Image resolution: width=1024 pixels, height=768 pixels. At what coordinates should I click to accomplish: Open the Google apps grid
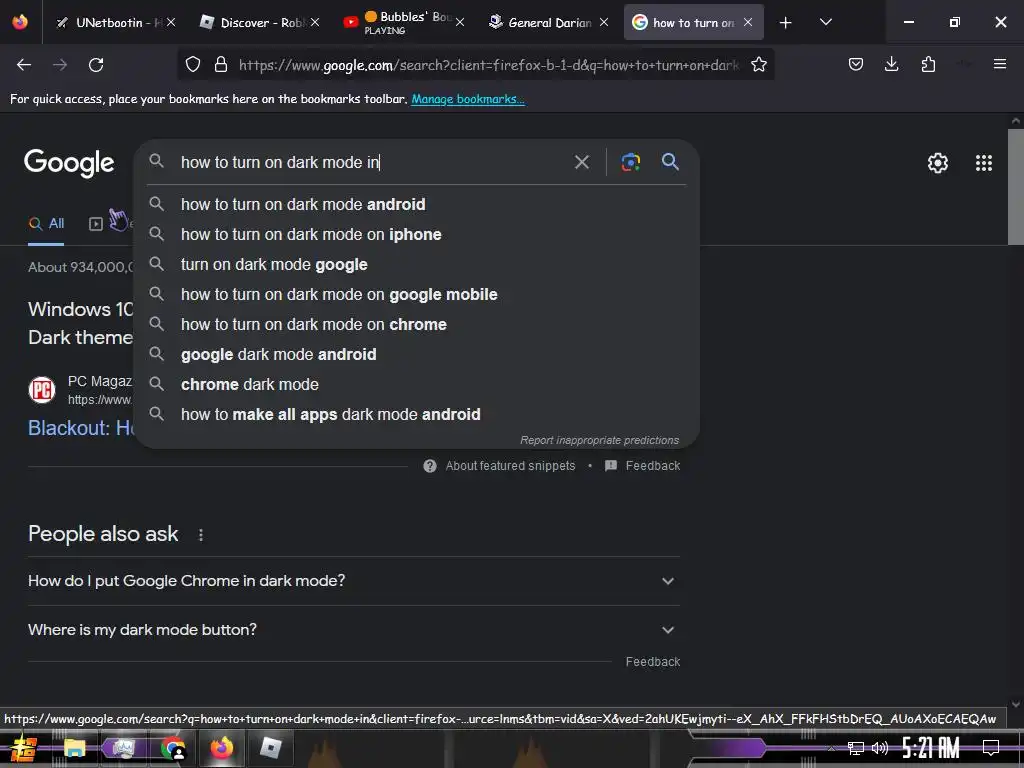pyautogui.click(x=984, y=163)
